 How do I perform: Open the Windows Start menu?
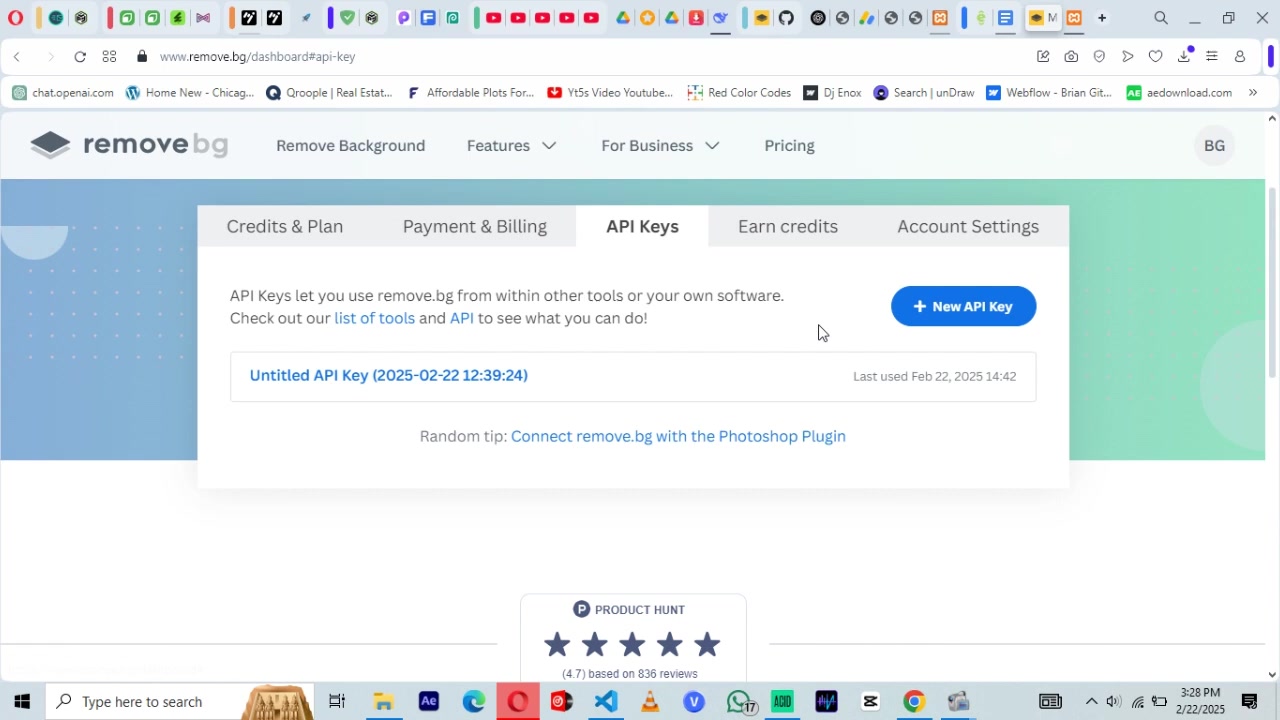(x=22, y=701)
